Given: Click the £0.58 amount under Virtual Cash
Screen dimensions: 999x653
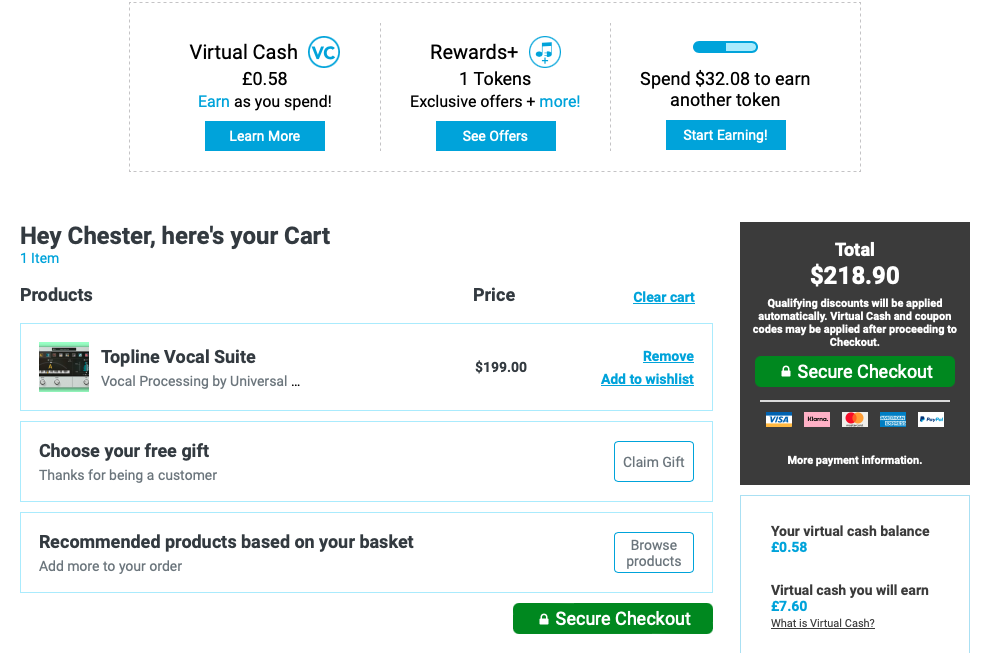Looking at the screenshot, I should 264,79.
